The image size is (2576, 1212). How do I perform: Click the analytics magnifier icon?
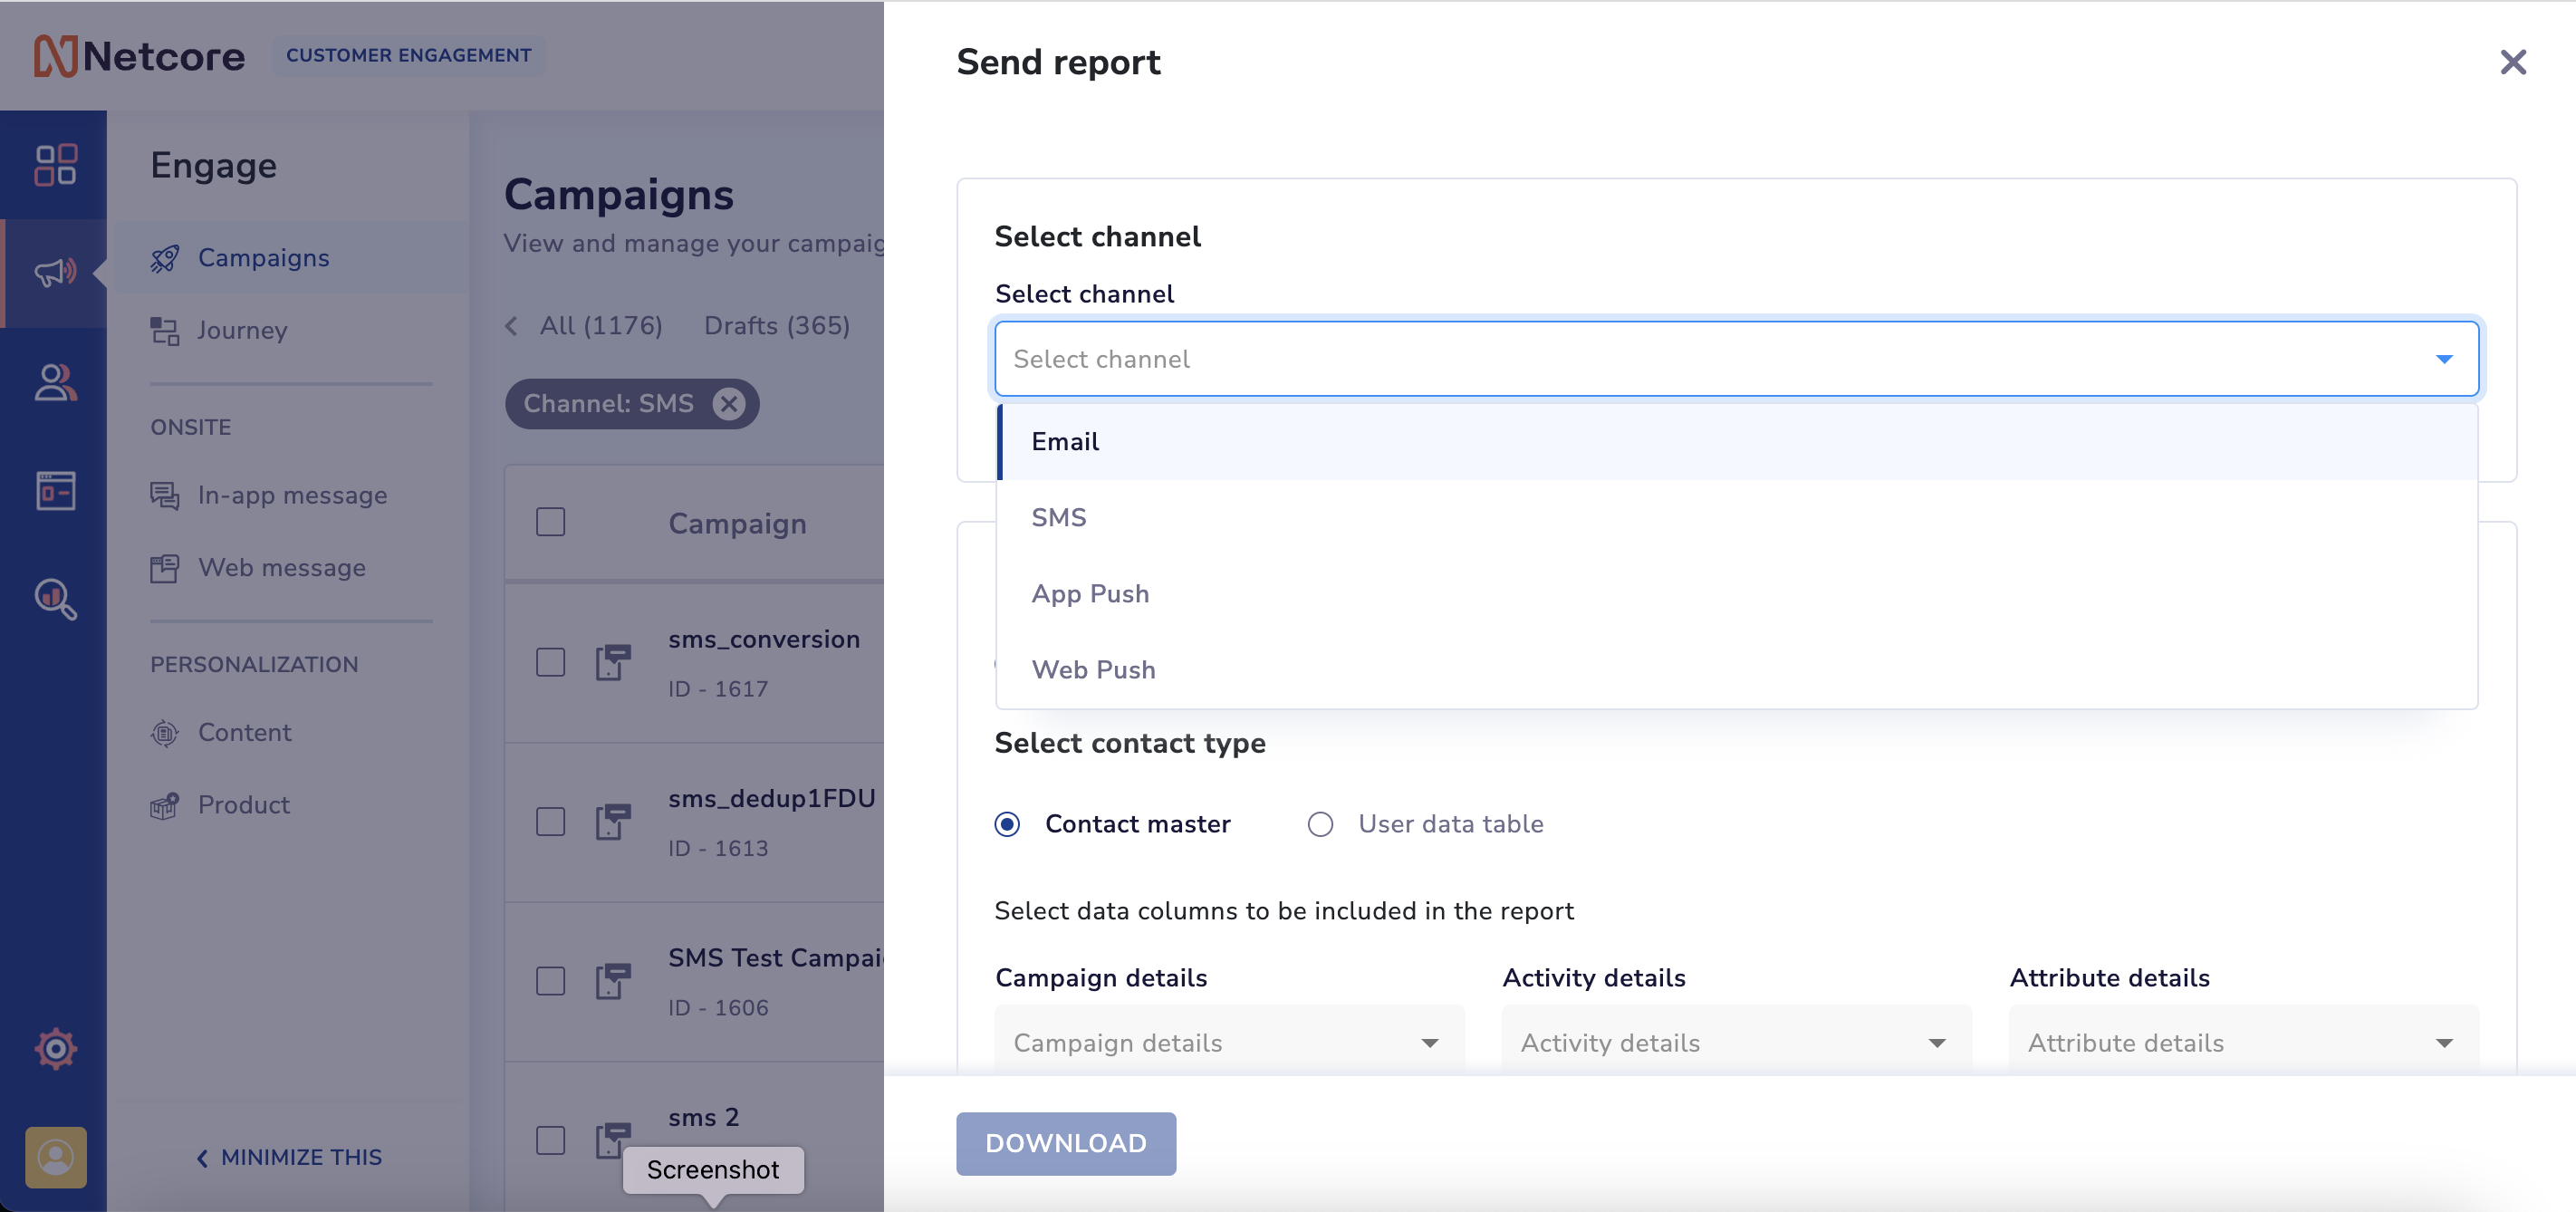tap(55, 599)
